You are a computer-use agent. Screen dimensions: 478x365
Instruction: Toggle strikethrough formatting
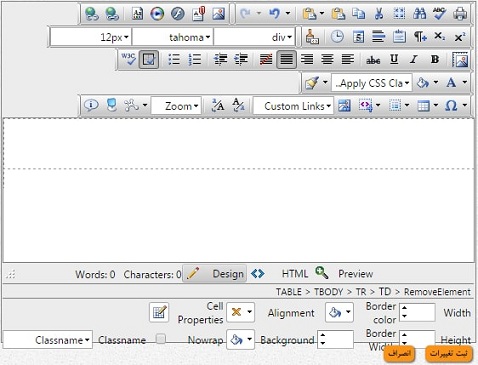[373, 60]
